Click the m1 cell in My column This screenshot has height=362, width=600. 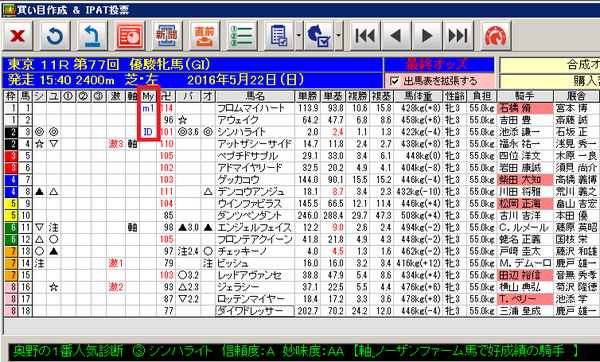click(x=148, y=108)
